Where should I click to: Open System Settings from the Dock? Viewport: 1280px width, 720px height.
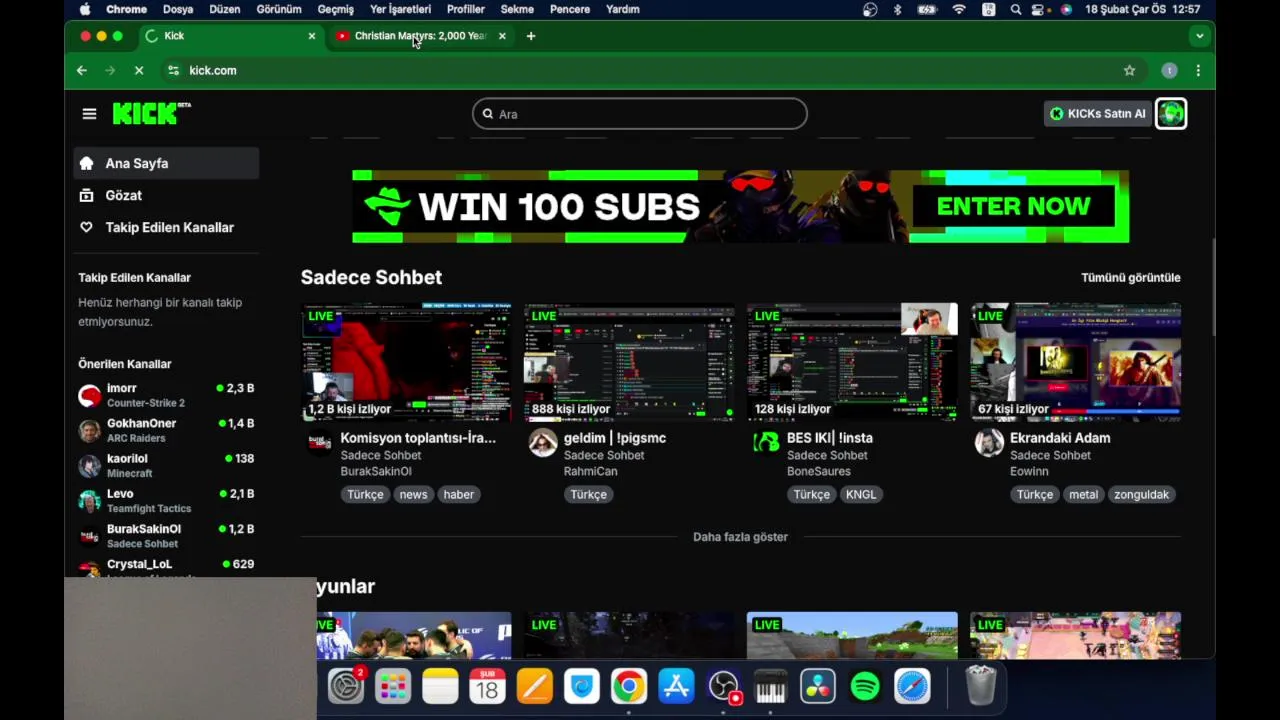tap(346, 687)
